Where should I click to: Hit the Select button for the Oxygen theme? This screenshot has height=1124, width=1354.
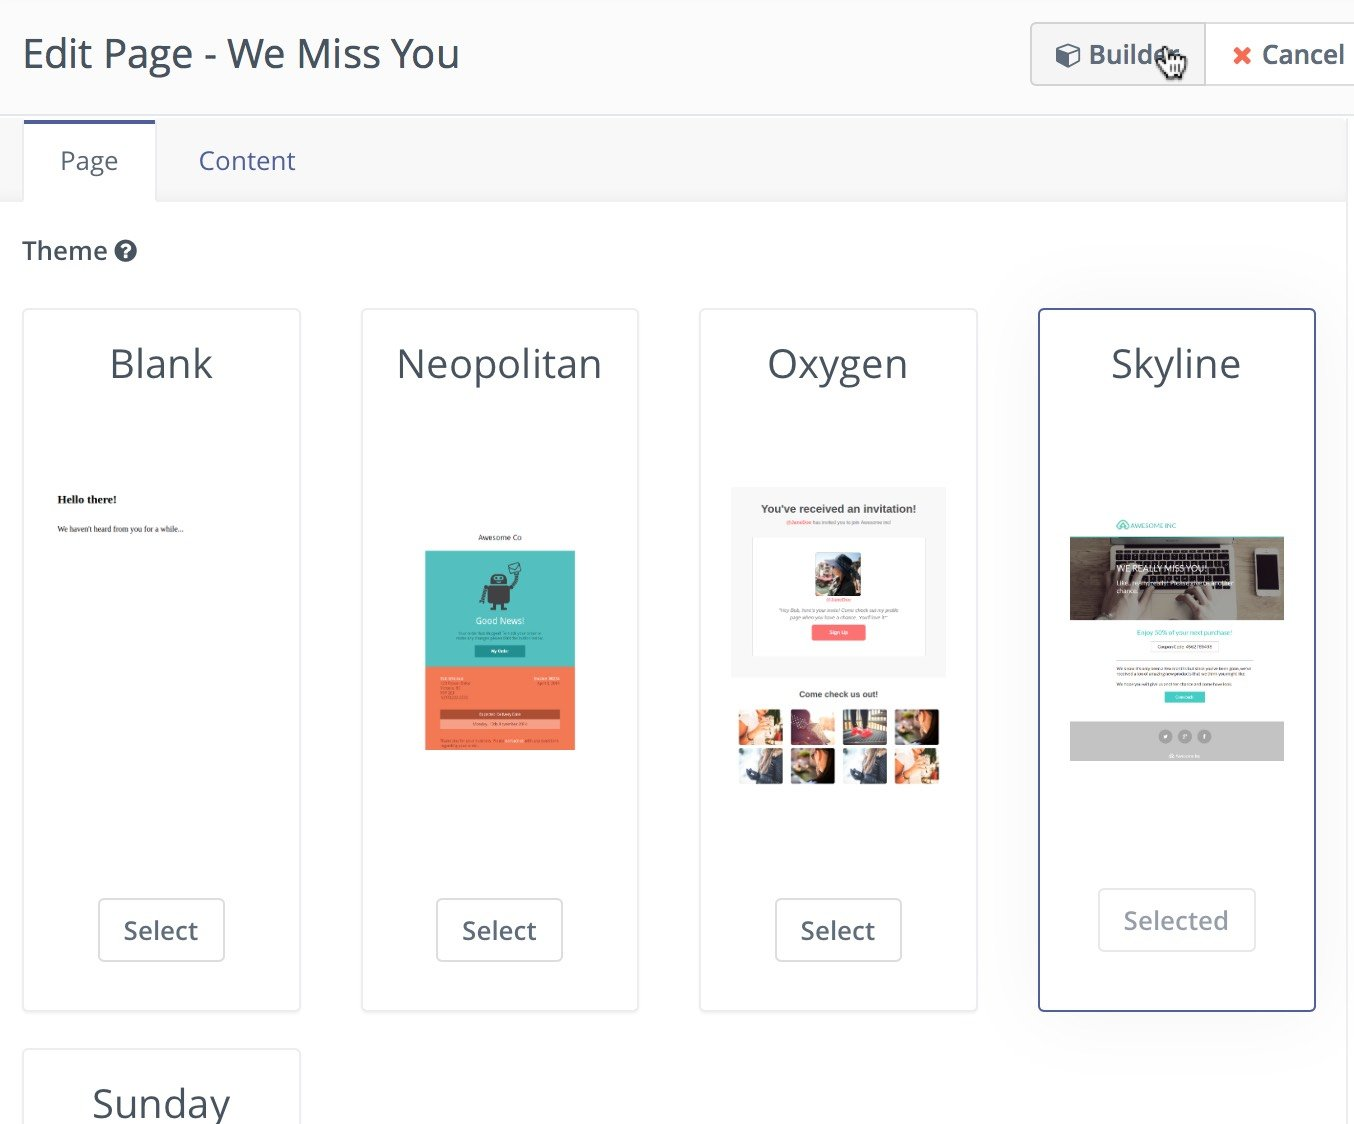click(x=838, y=930)
